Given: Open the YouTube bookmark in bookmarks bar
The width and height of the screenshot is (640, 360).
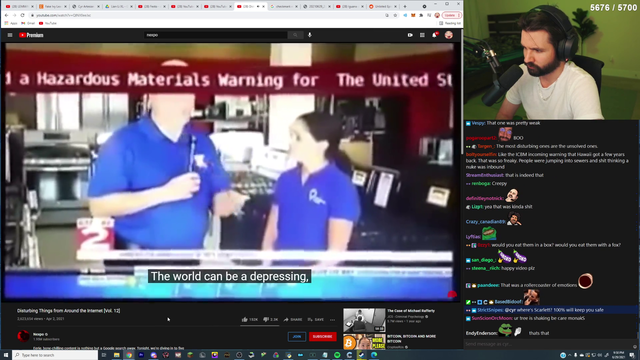Looking at the screenshot, I should tap(48, 23).
